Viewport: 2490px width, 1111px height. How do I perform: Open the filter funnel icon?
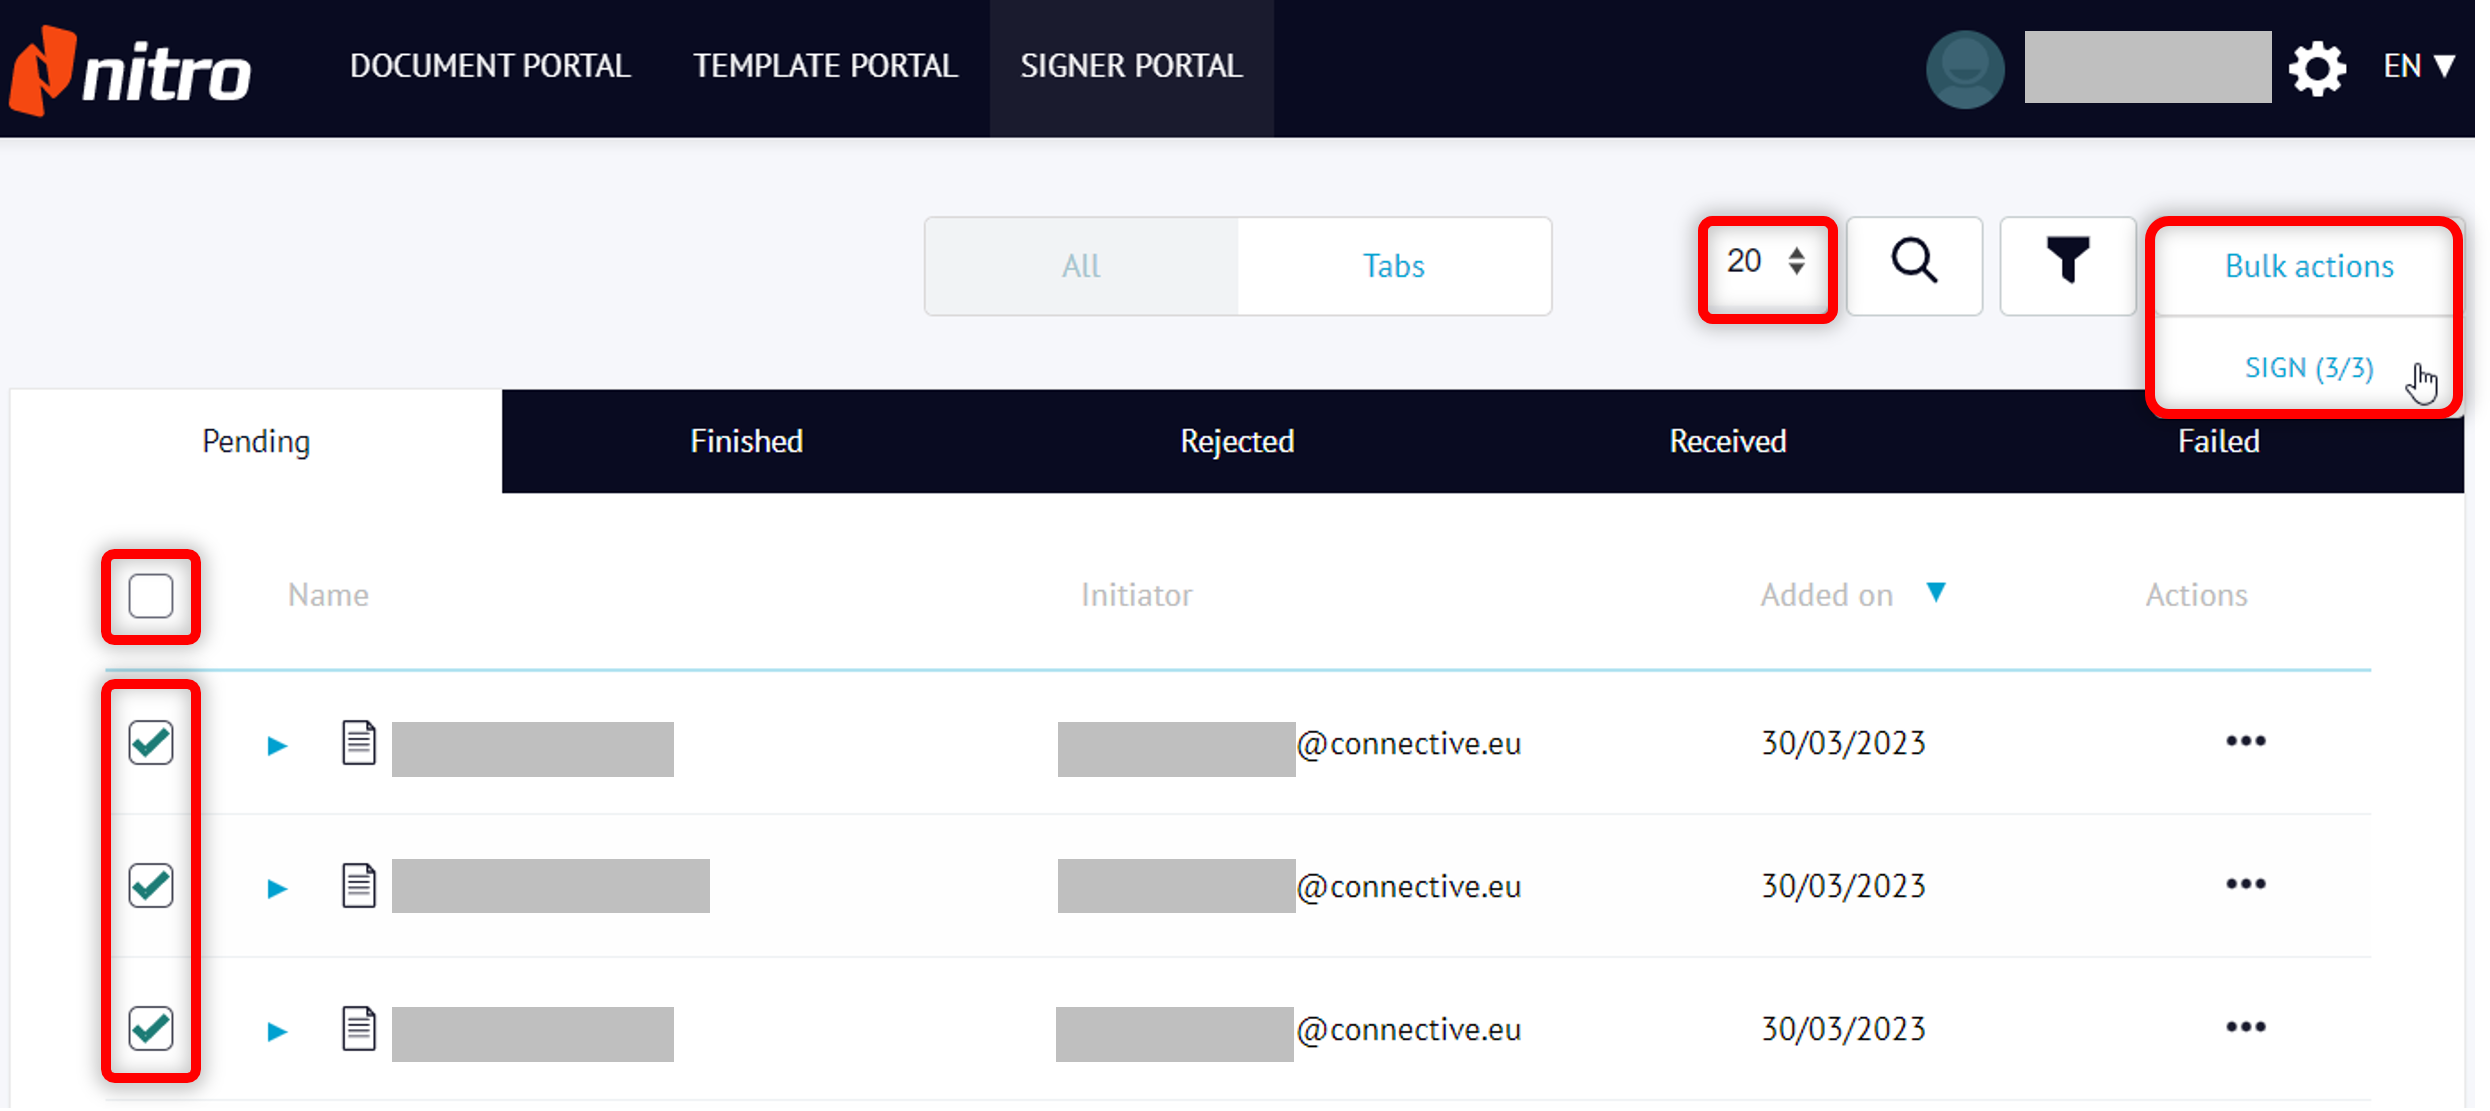pos(2067,264)
